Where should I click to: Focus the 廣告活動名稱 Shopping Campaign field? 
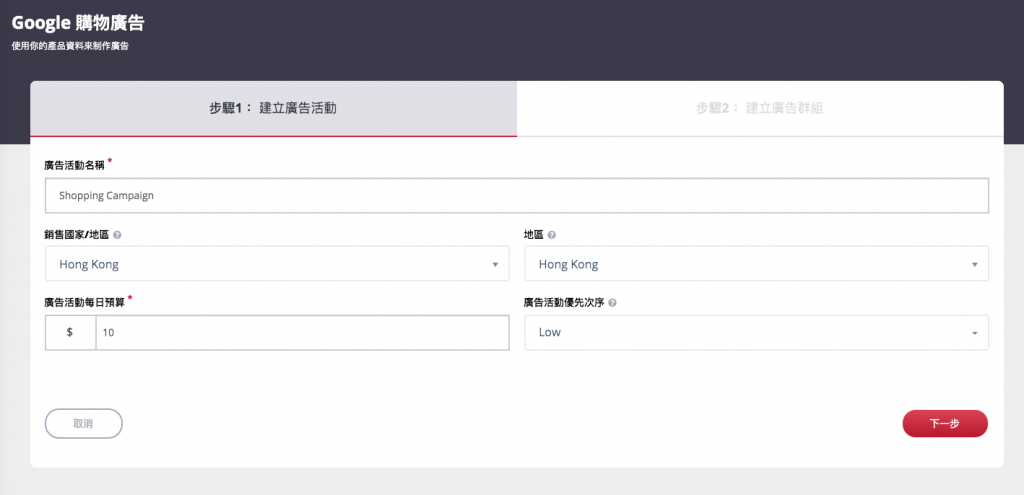[517, 195]
